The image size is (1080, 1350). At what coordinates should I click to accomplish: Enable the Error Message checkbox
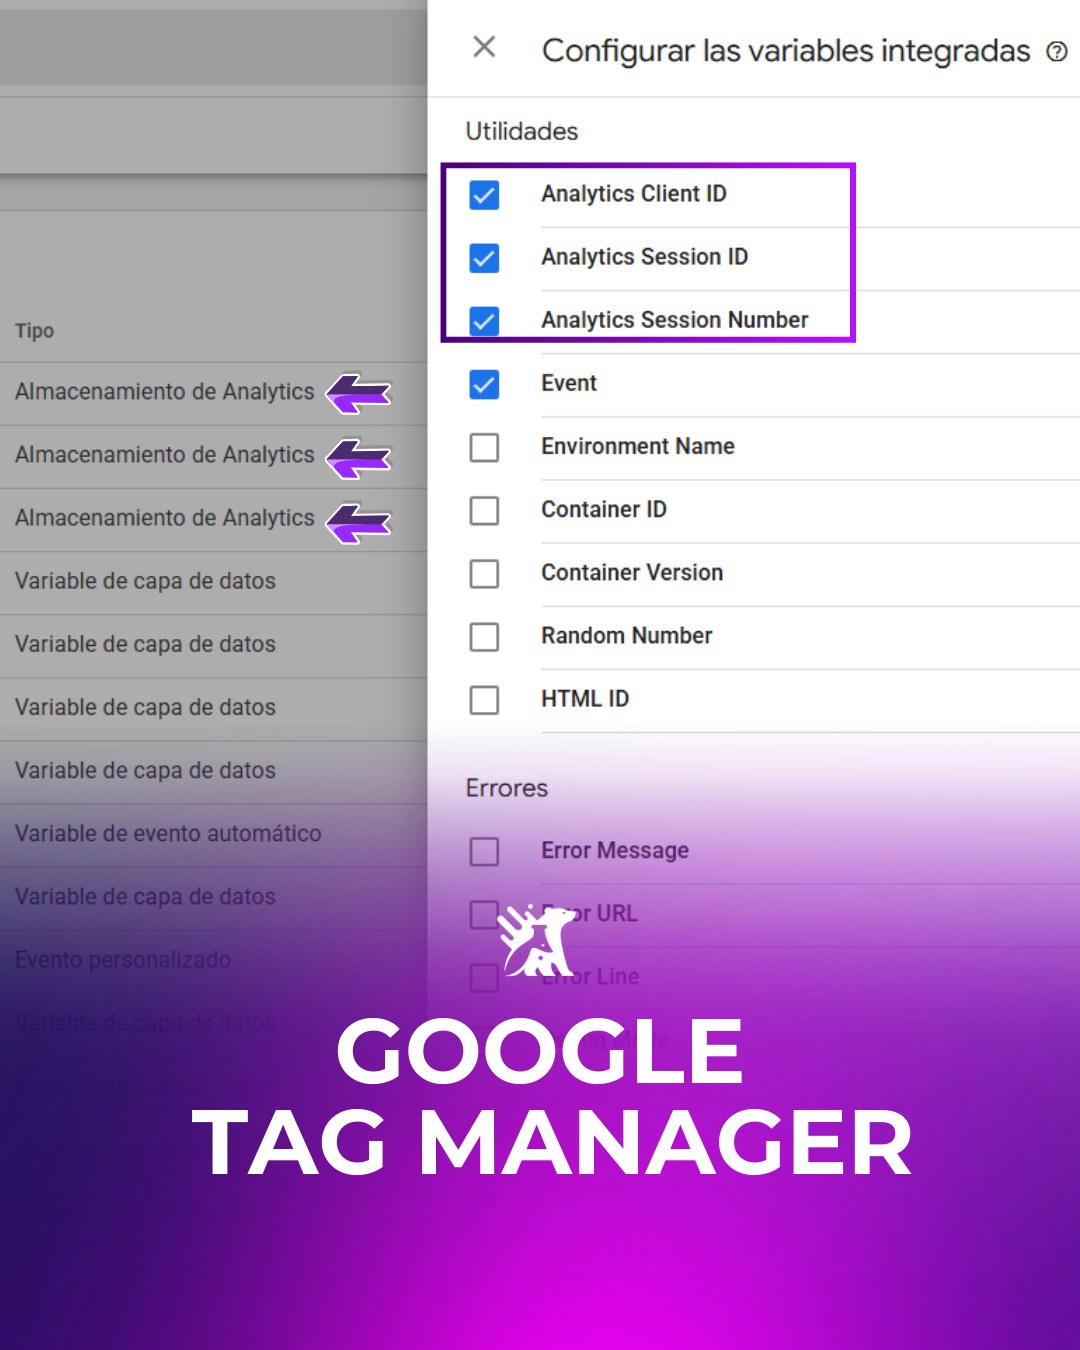coord(484,851)
